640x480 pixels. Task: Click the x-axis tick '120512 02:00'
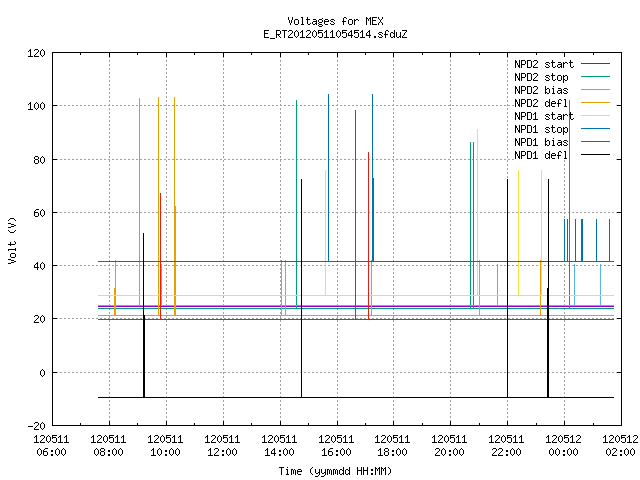coord(620,446)
